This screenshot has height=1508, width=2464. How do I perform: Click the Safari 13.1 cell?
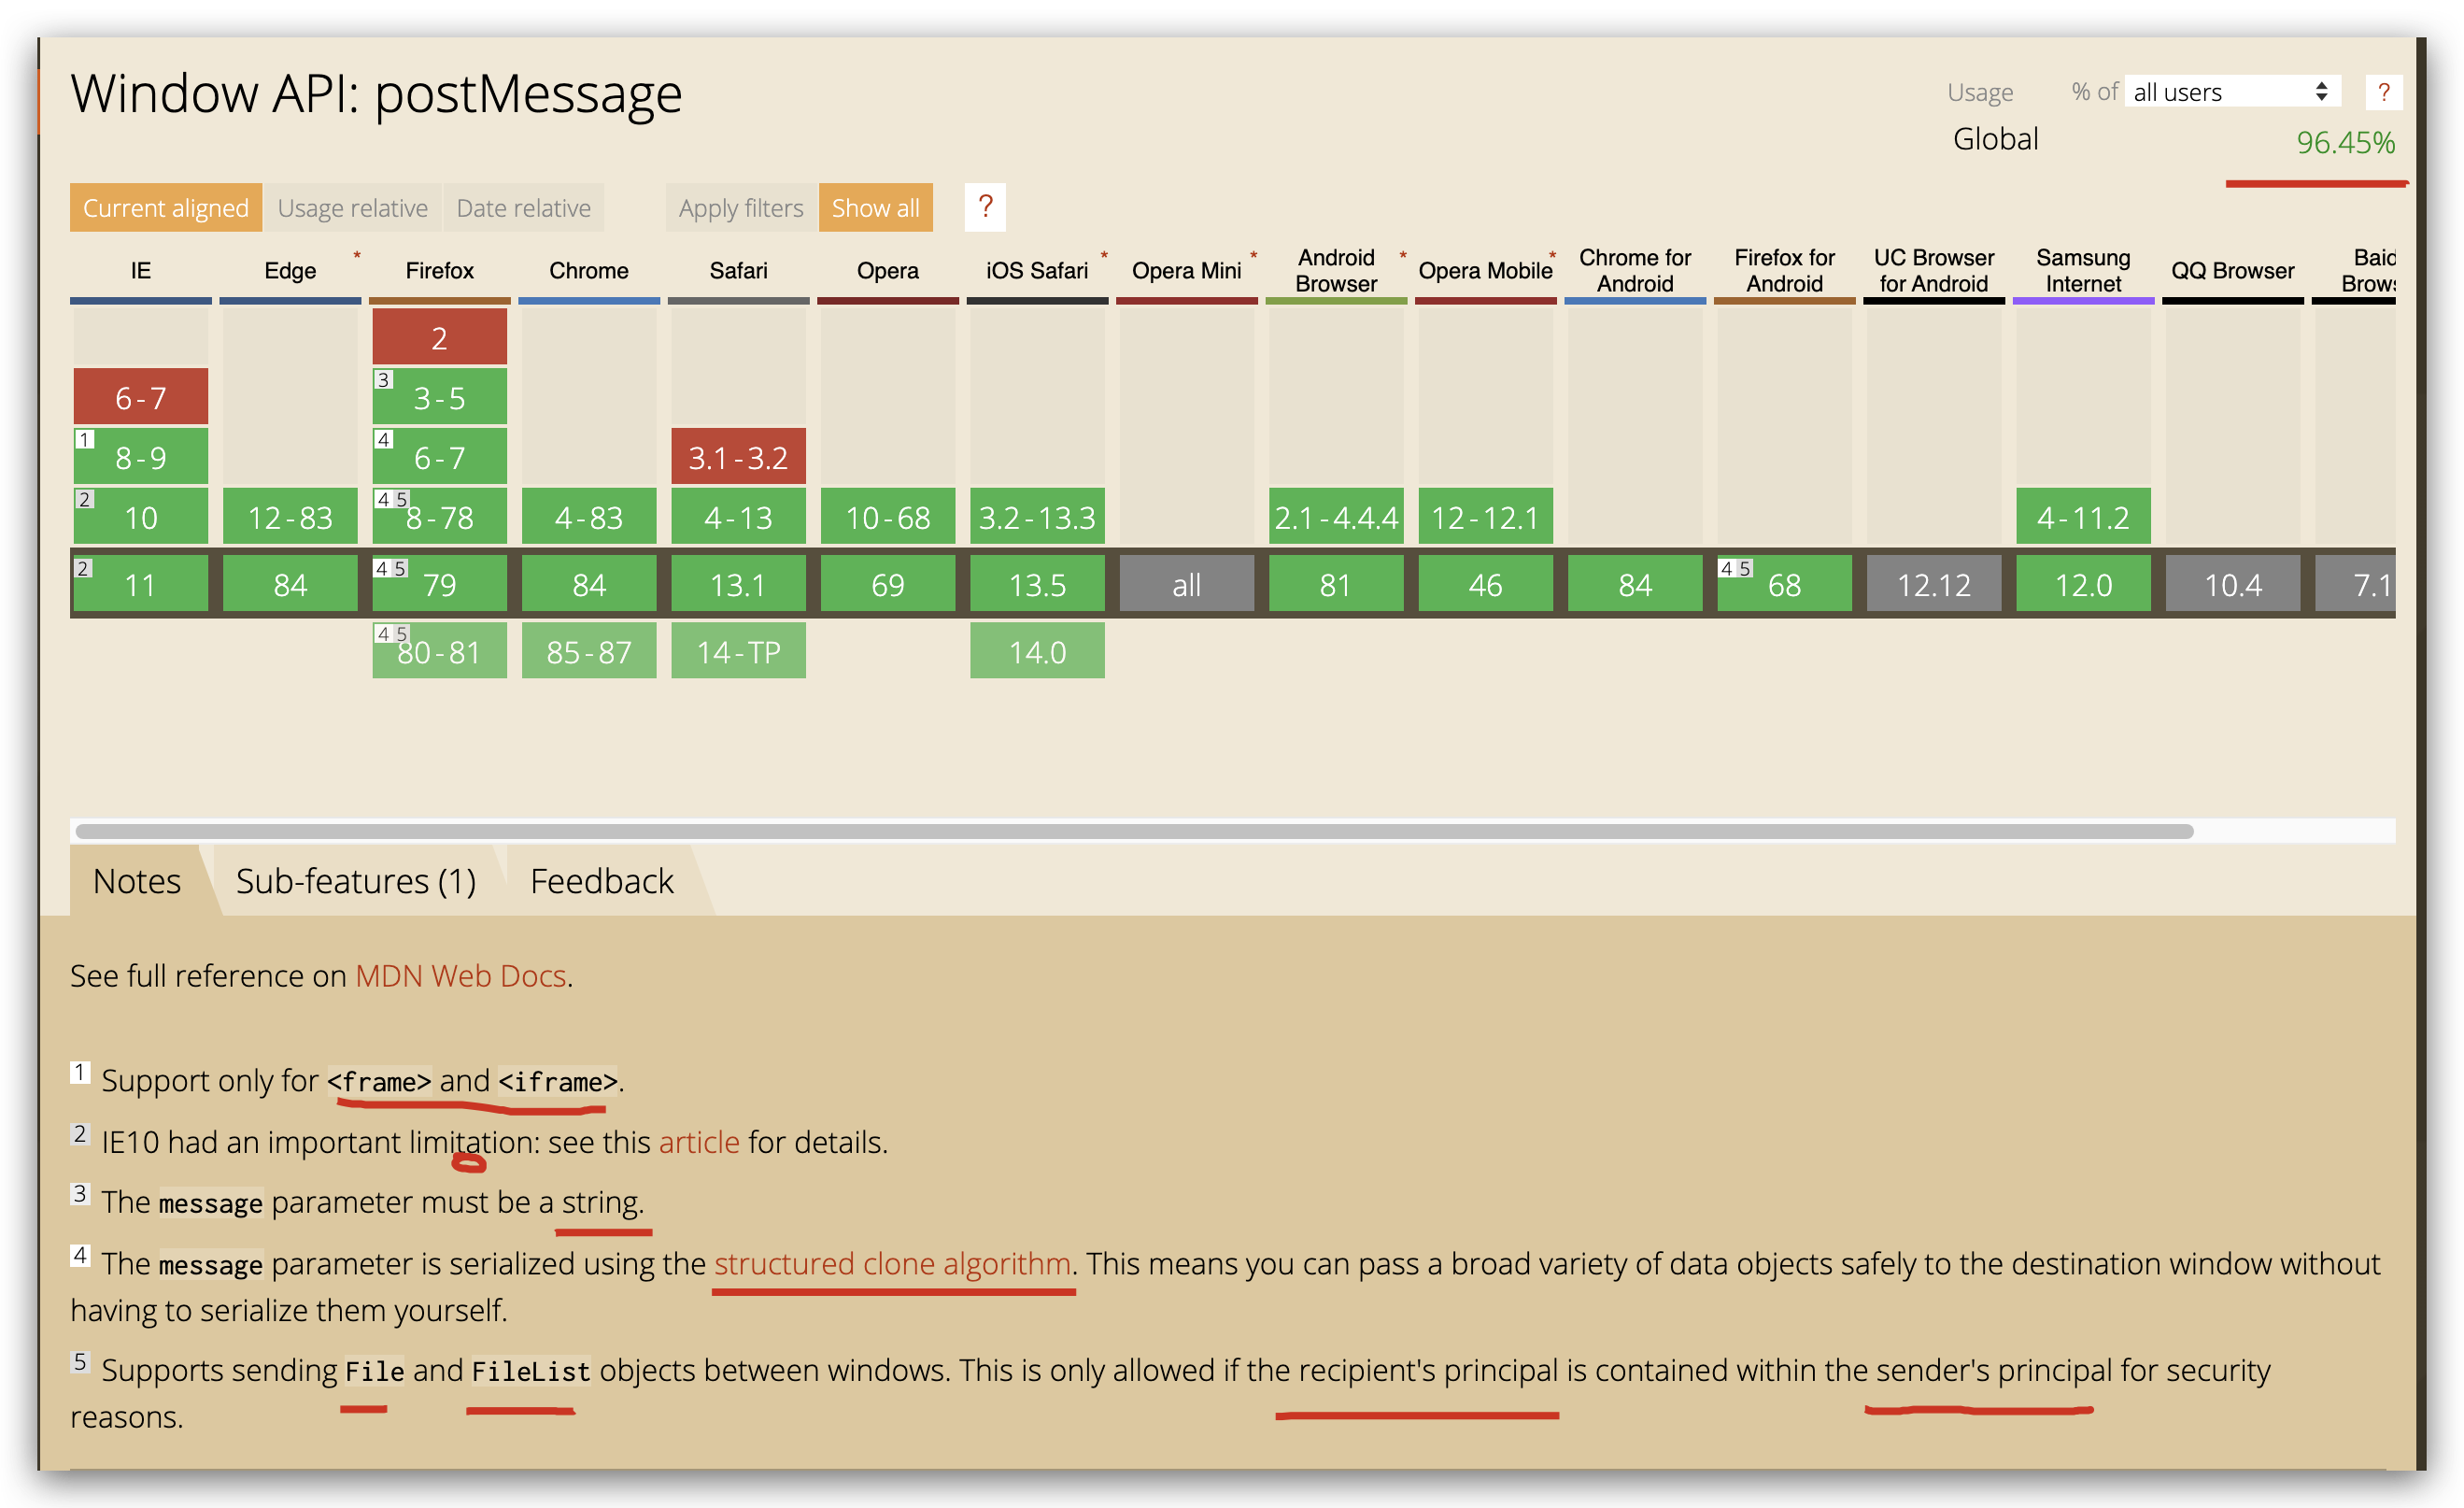(x=739, y=583)
